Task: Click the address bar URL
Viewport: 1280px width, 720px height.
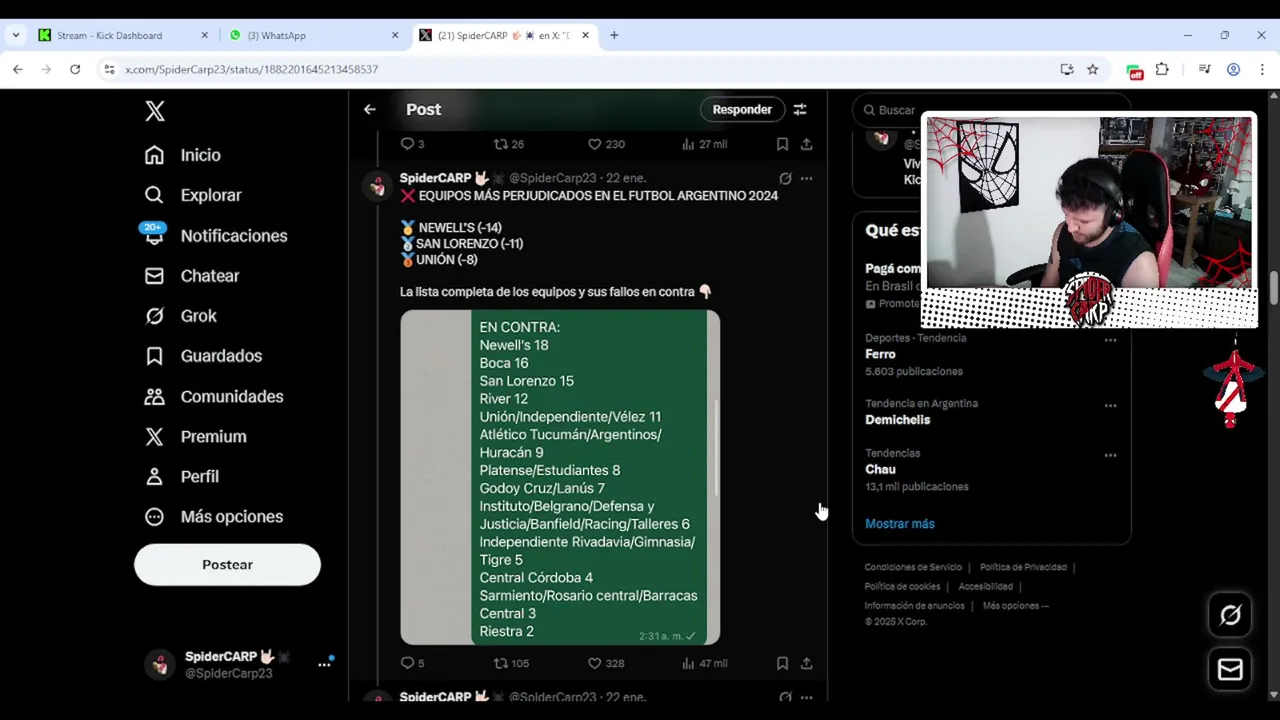Action: point(252,69)
